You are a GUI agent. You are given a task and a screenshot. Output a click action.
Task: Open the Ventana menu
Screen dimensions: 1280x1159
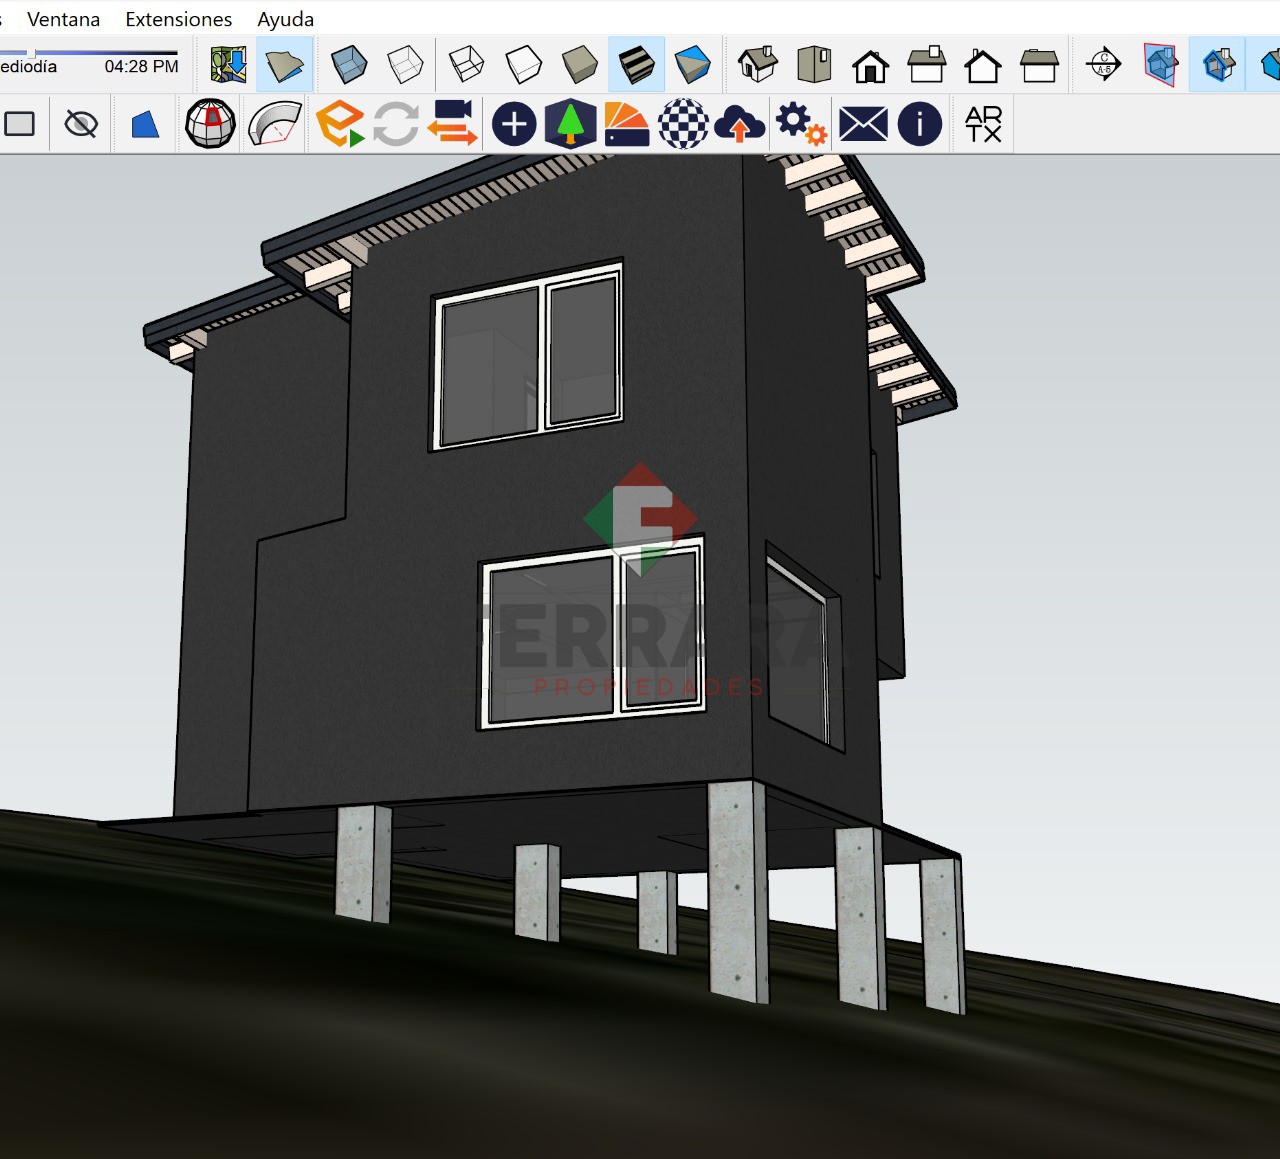click(x=63, y=19)
